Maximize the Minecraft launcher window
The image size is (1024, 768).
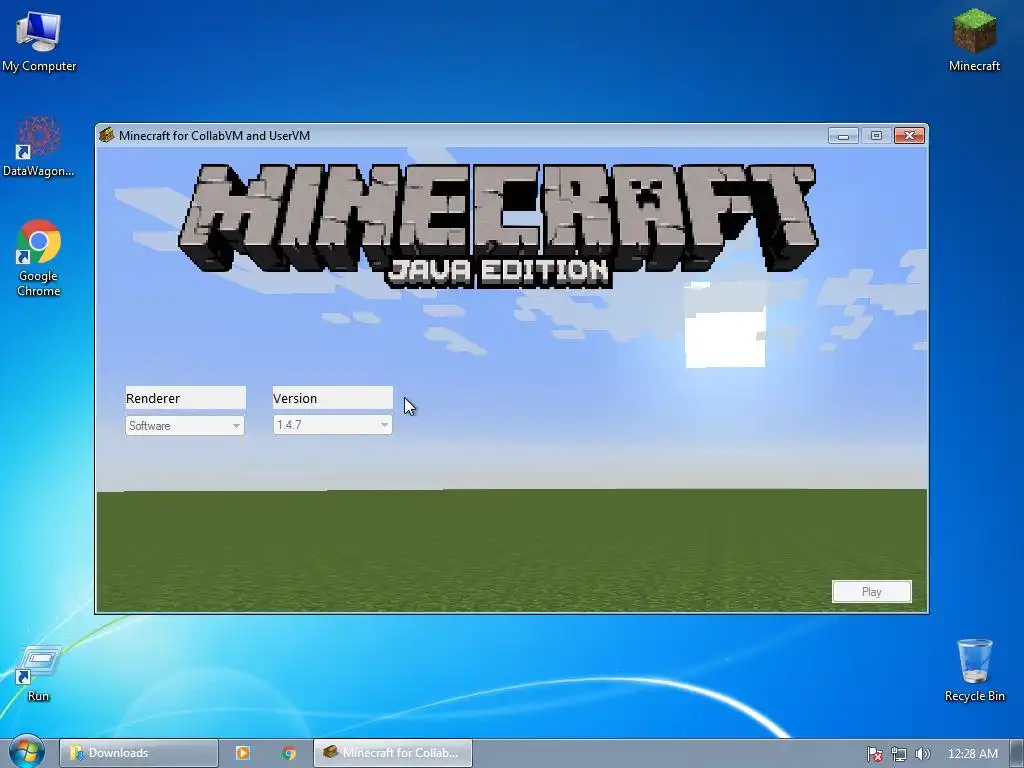(x=876, y=135)
